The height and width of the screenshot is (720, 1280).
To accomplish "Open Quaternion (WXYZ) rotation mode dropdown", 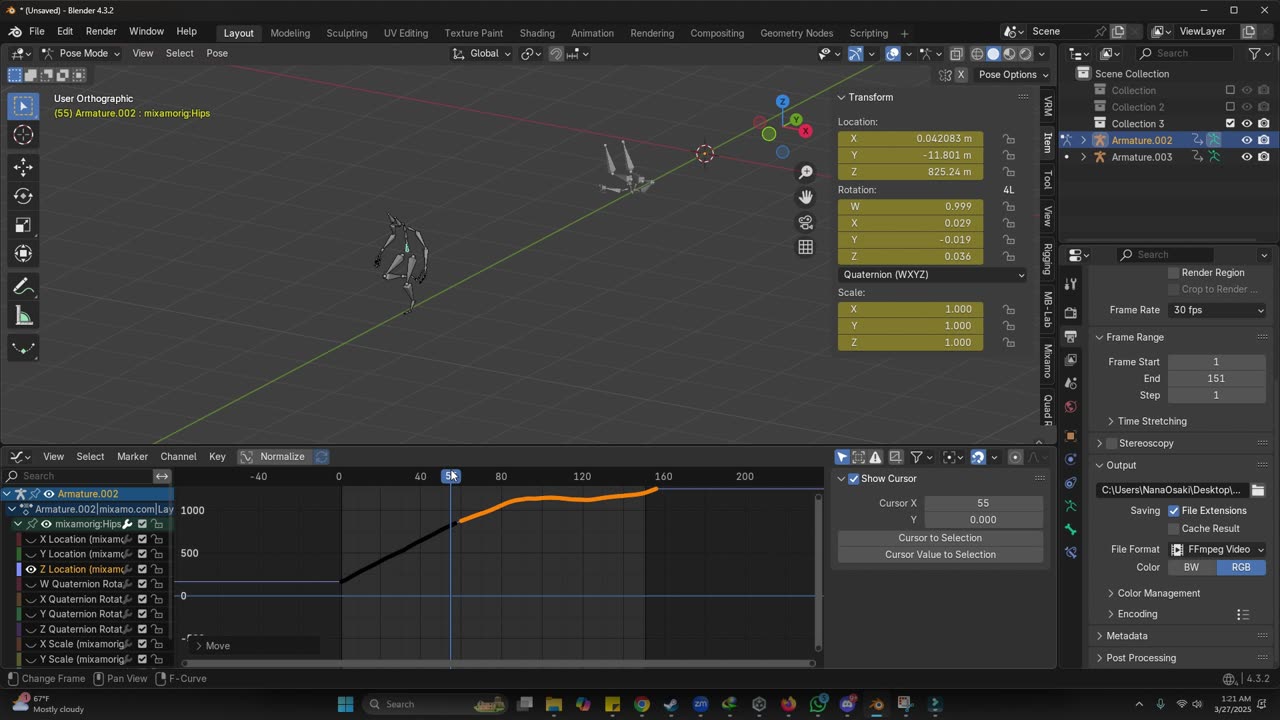I will click(933, 275).
